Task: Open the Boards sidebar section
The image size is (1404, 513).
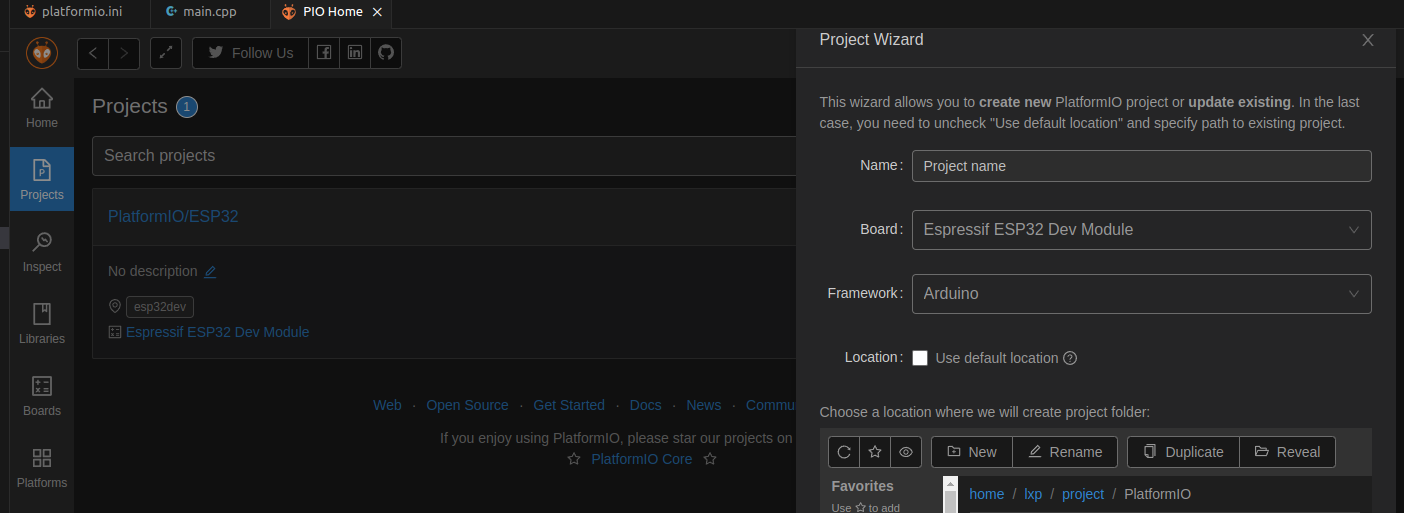Action: tap(41, 395)
